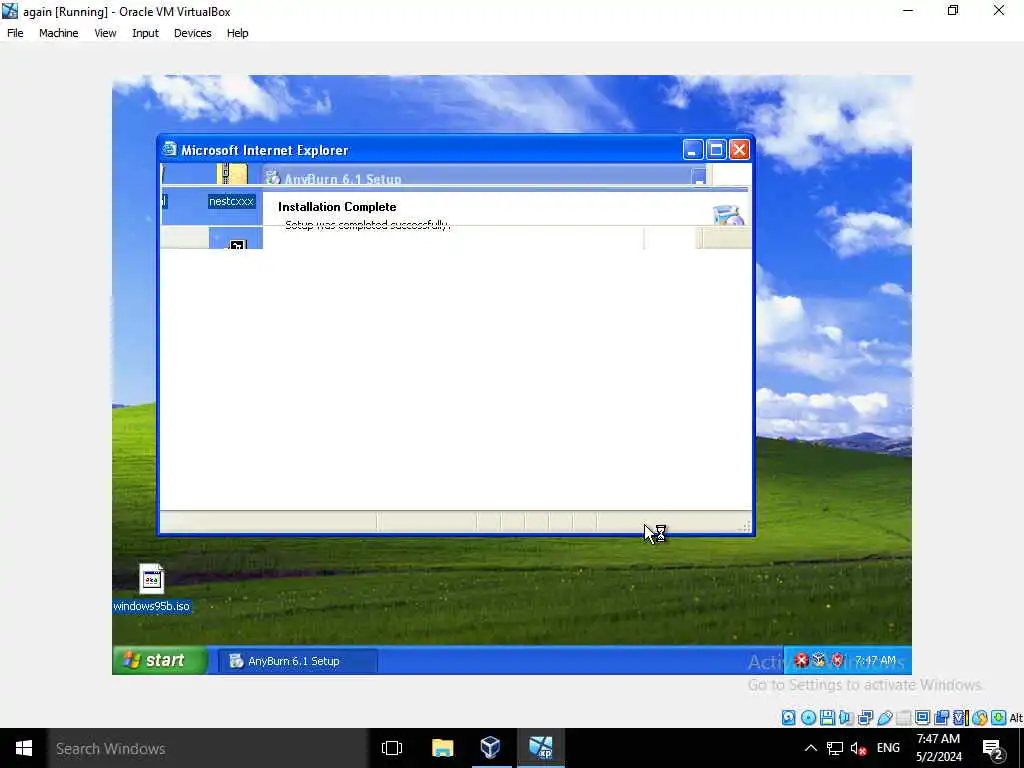1024x768 pixels.
Task: Click the USB devices indicator icon
Action: click(885, 718)
